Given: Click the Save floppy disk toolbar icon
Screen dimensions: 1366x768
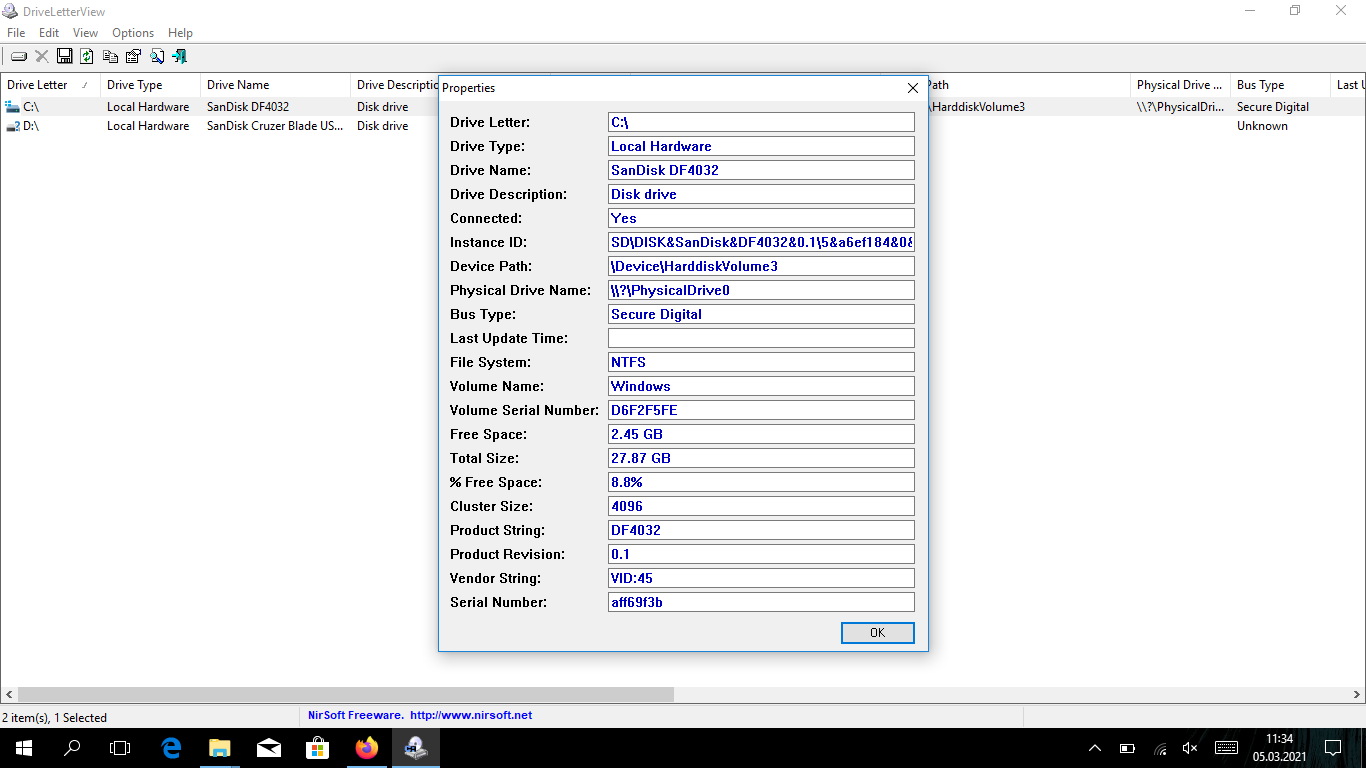Looking at the screenshot, I should tap(65, 56).
